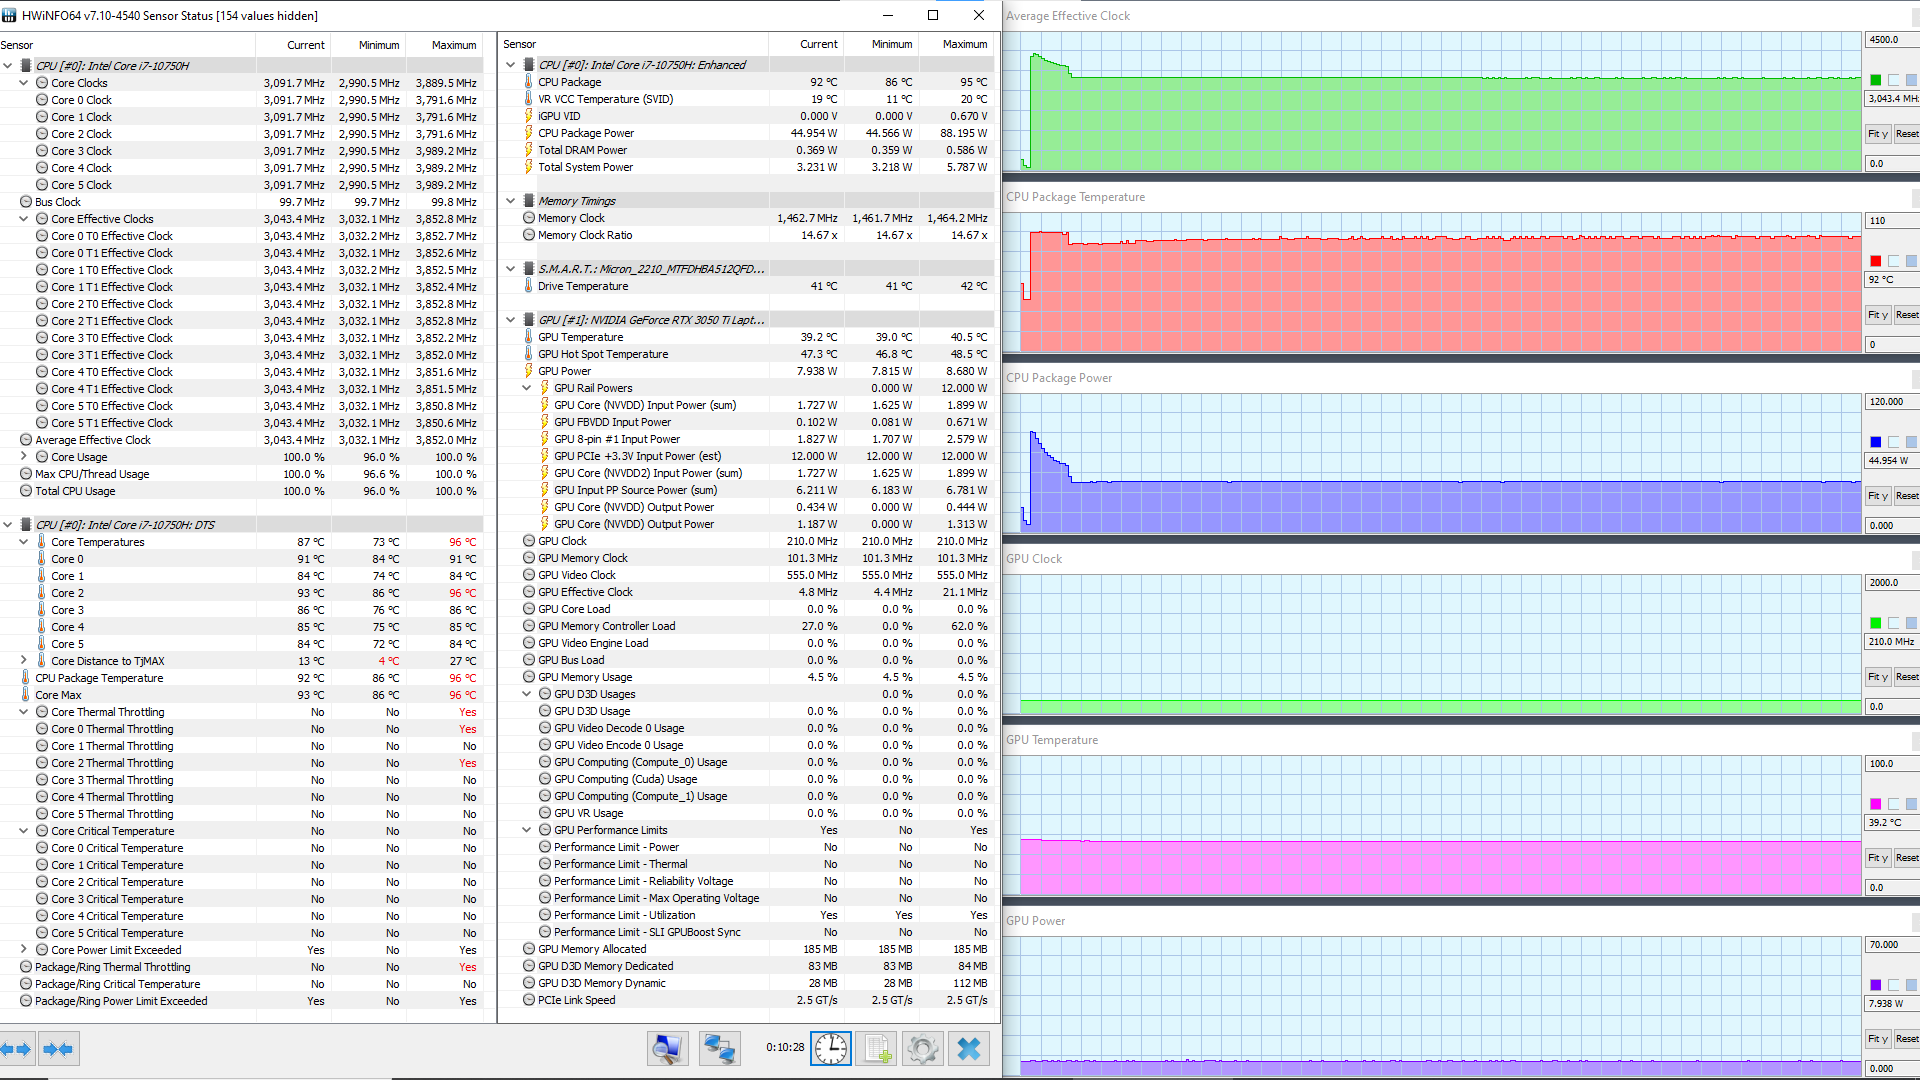Screen dimensions: 1920x1080
Task: Open sensor settings gear icon
Action: 922,1048
